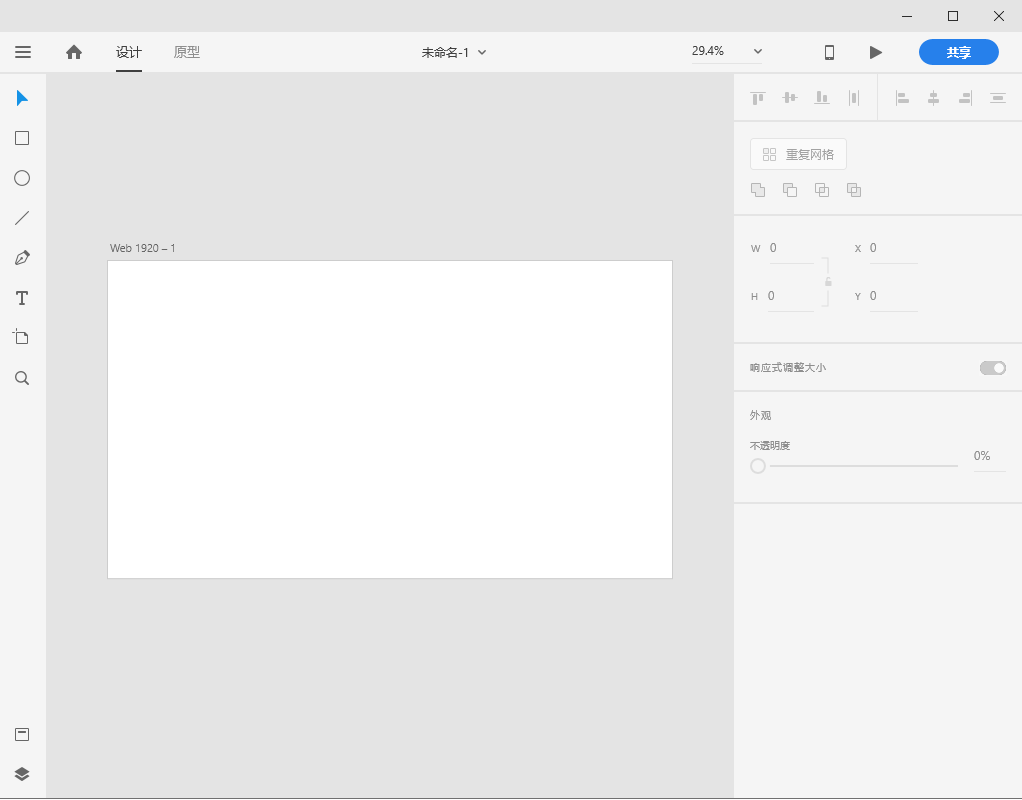1022x800 pixels.
Task: Apply the Add boolean operation
Action: [x=758, y=190]
